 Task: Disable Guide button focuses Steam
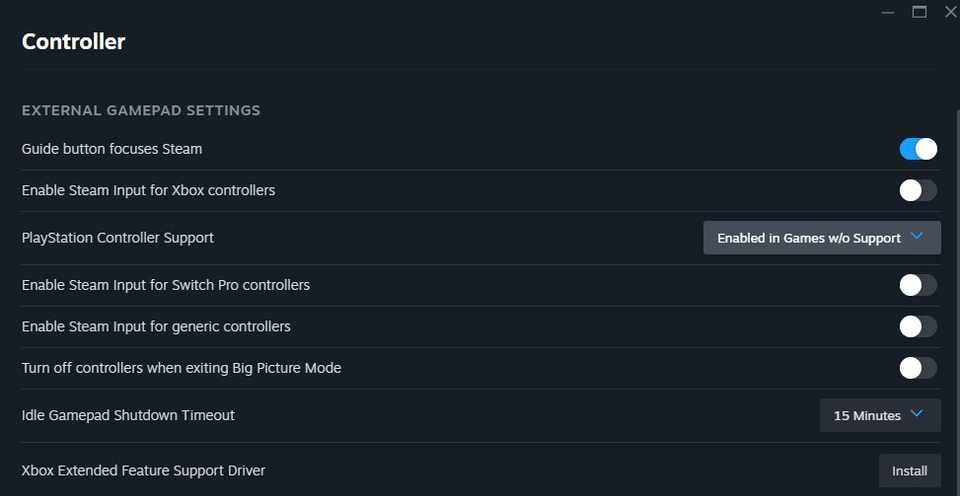point(918,149)
